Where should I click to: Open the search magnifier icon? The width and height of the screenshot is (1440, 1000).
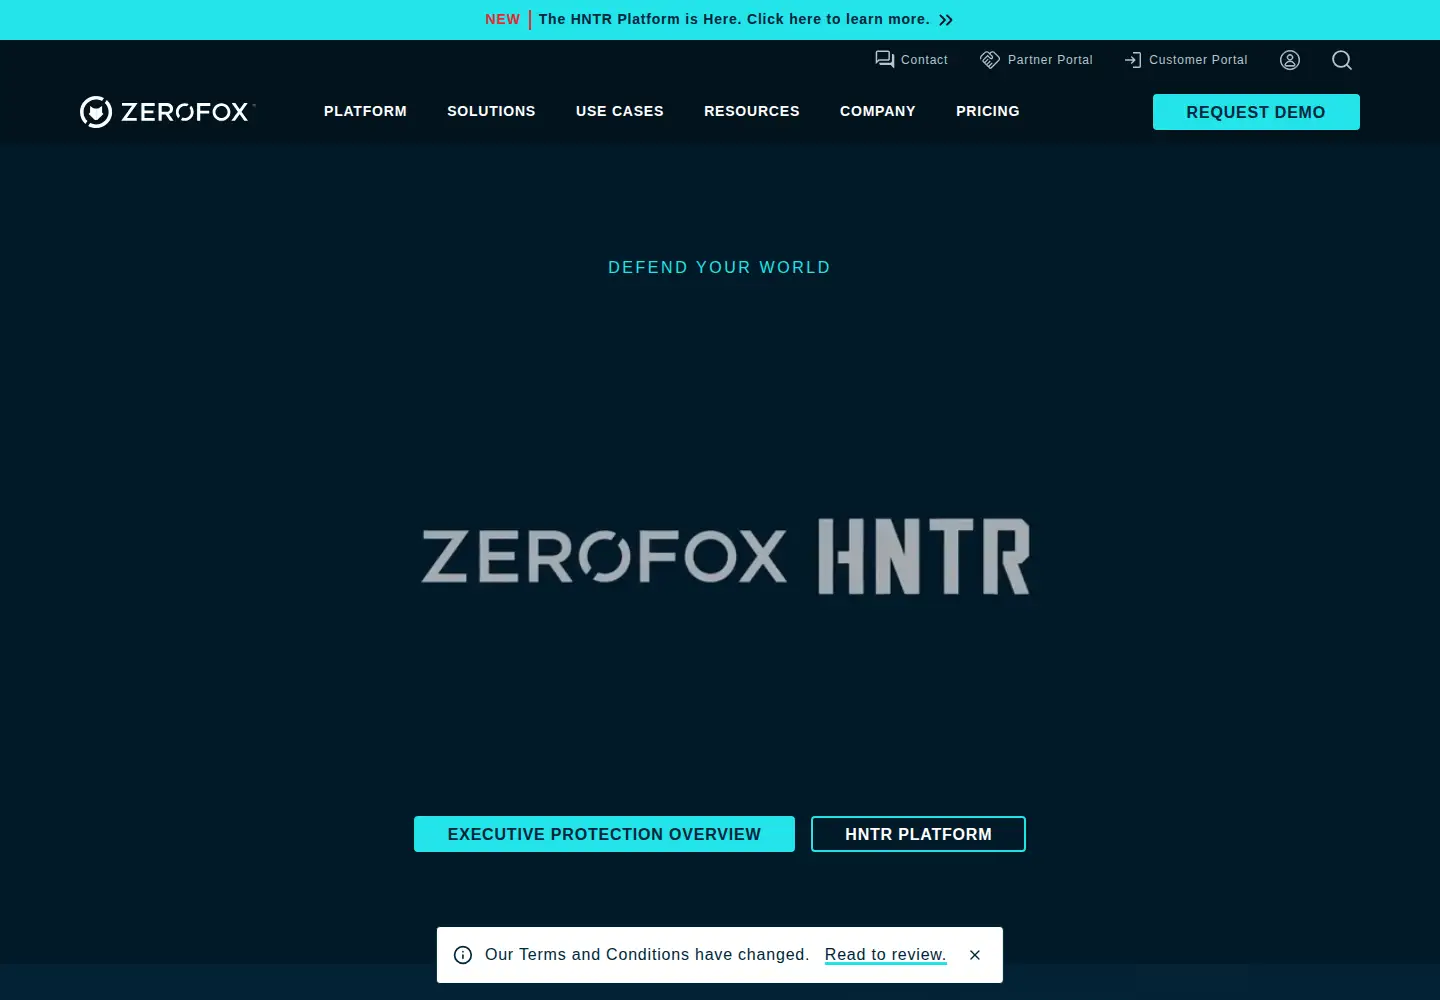(1342, 60)
